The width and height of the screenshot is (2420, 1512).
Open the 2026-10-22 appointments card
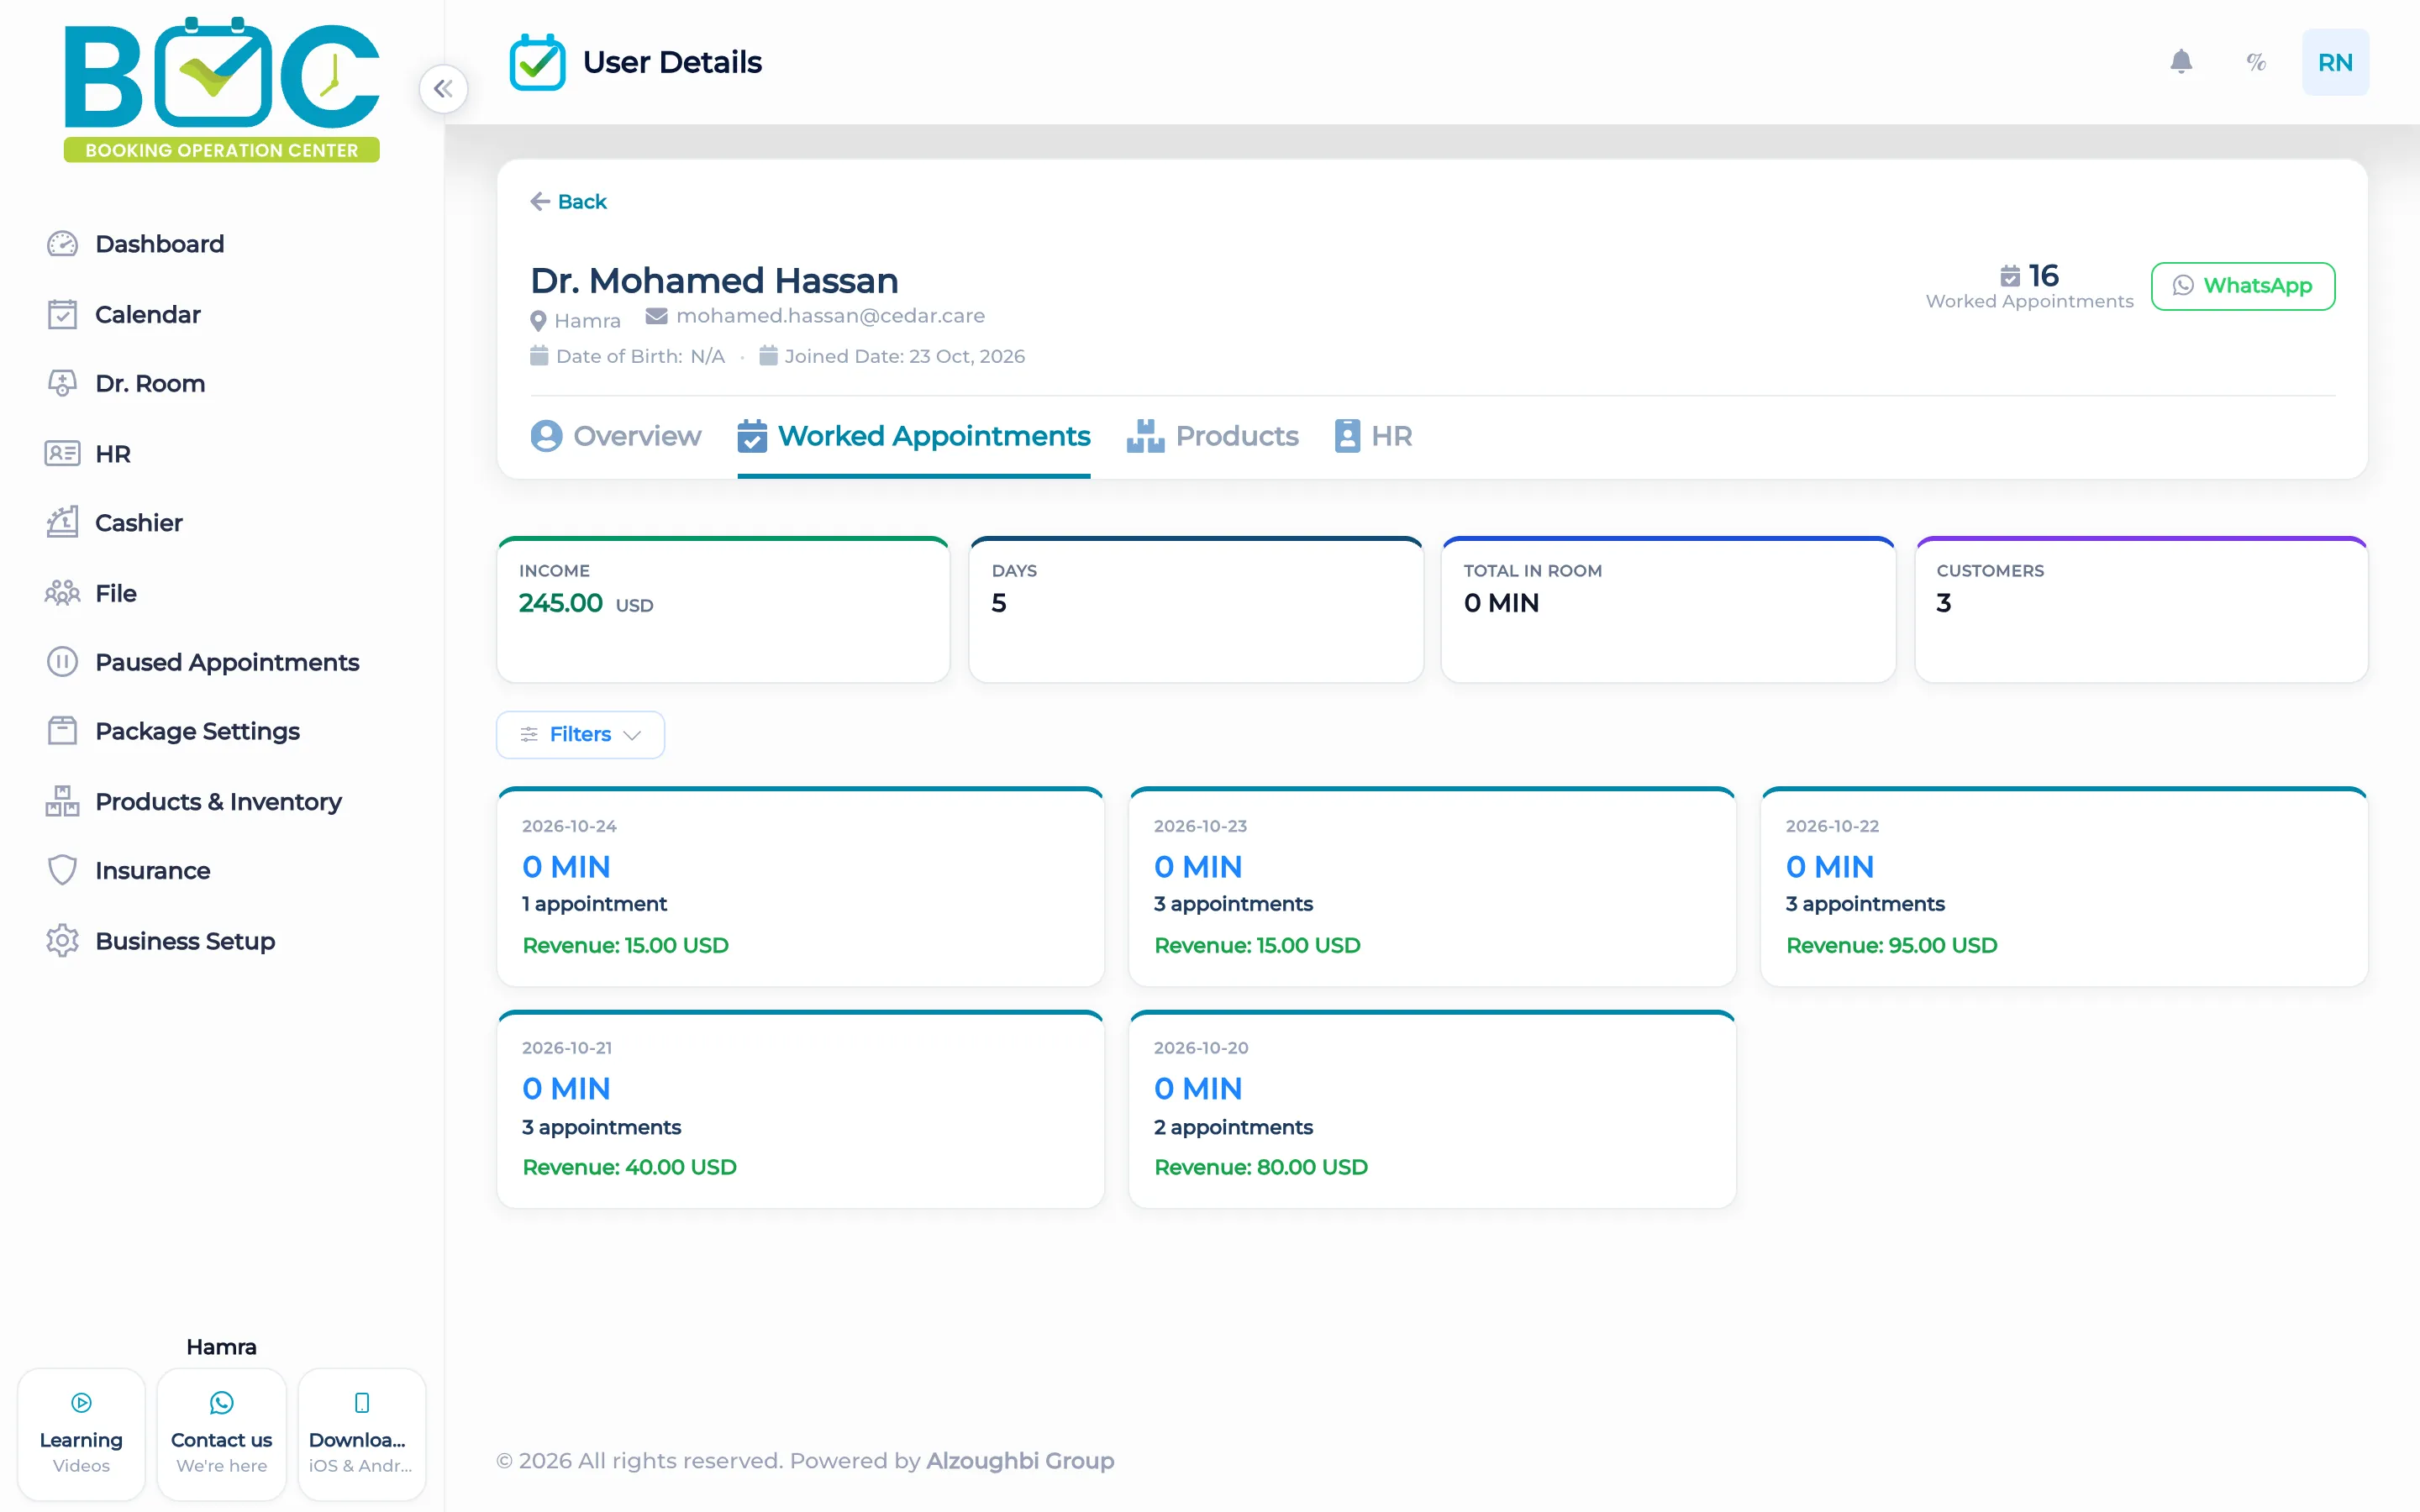(2064, 887)
